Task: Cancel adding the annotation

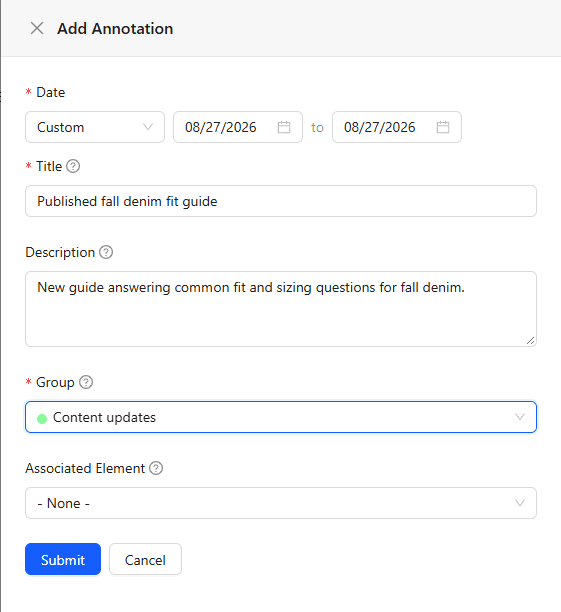Action: pos(145,559)
